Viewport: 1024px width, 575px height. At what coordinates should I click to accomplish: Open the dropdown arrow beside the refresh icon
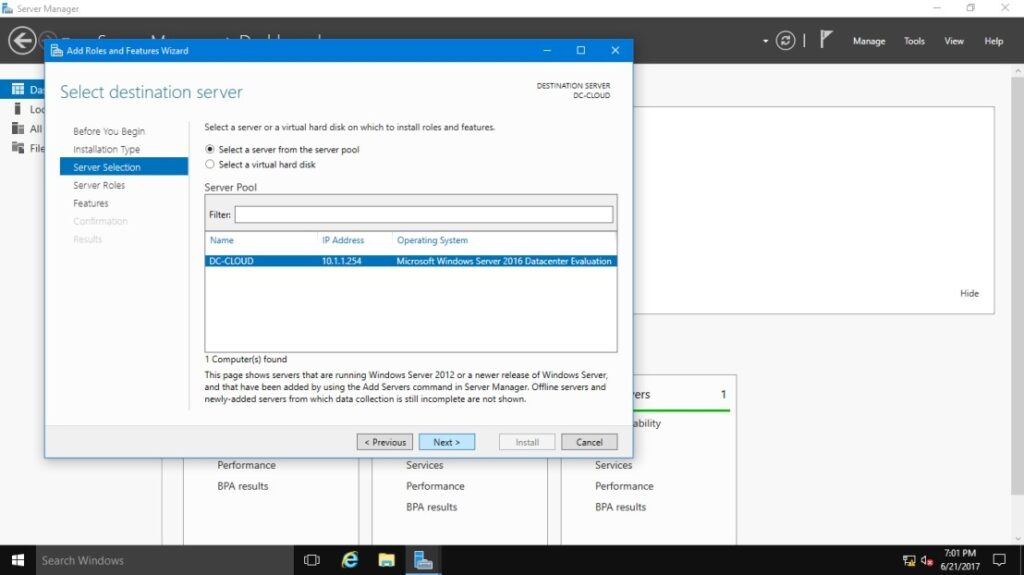point(765,41)
